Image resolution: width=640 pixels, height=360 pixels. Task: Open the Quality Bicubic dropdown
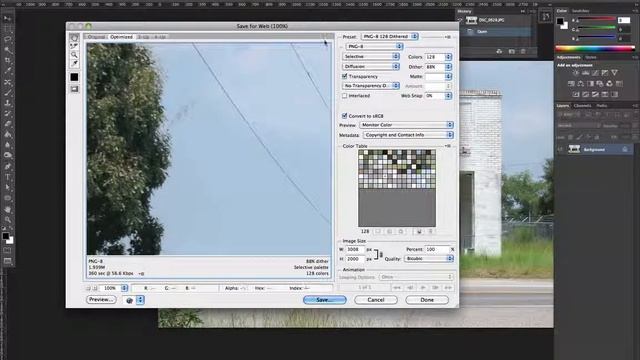429,258
